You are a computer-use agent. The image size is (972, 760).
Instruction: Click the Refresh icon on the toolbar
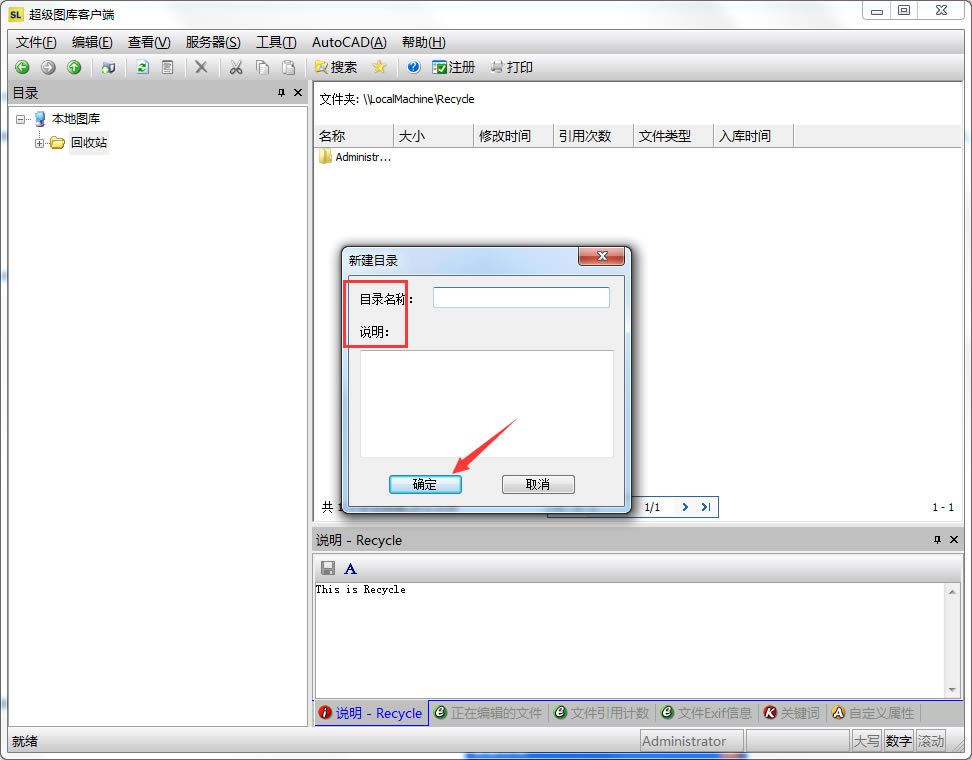142,68
